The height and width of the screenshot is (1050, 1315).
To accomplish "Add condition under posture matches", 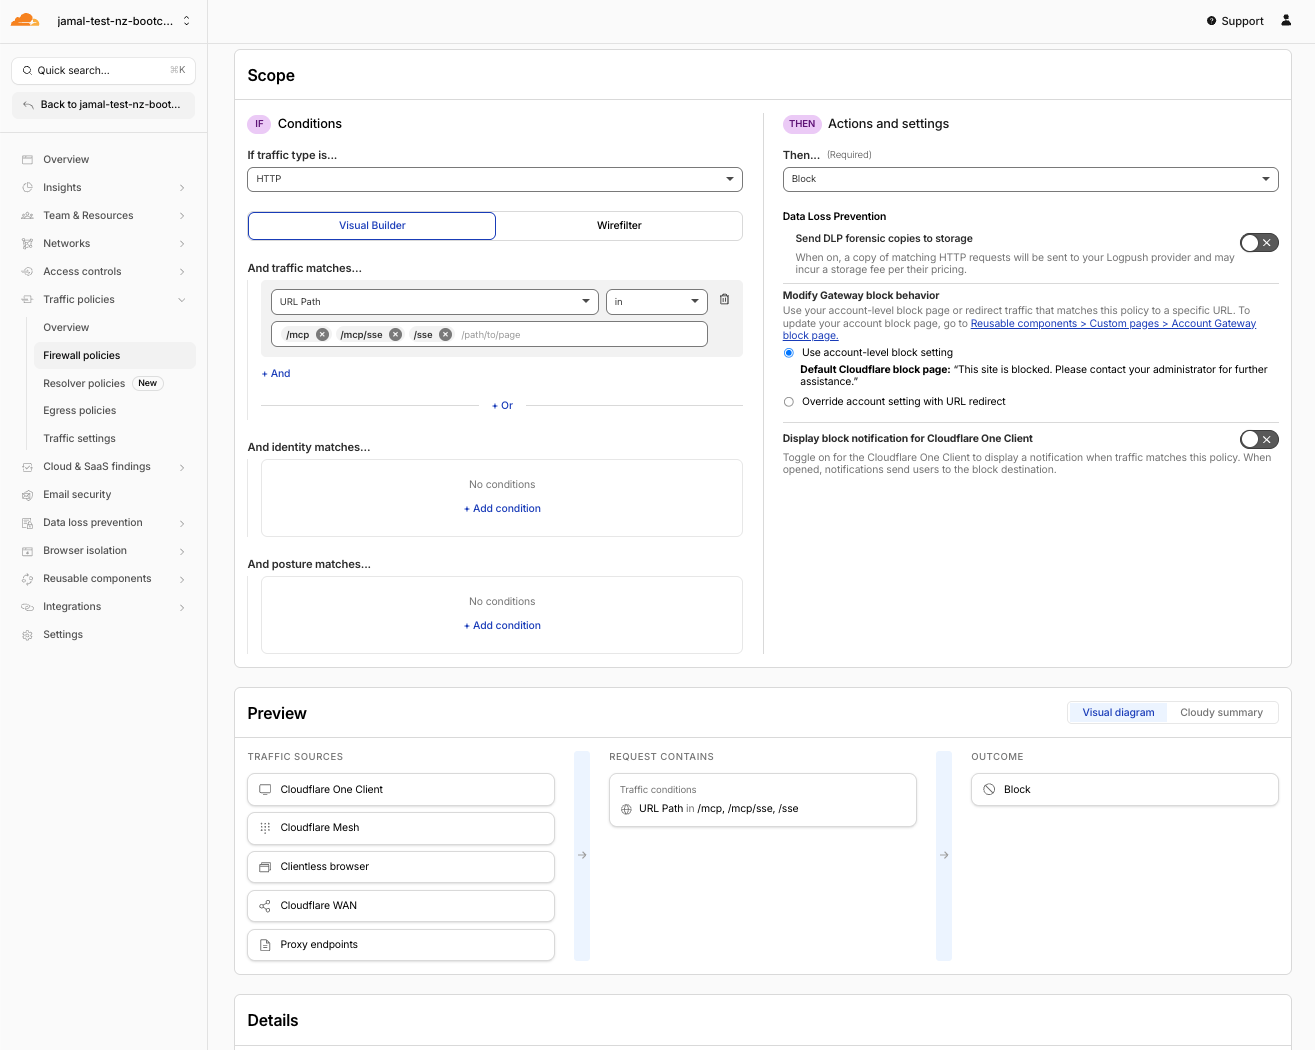I will tap(502, 626).
